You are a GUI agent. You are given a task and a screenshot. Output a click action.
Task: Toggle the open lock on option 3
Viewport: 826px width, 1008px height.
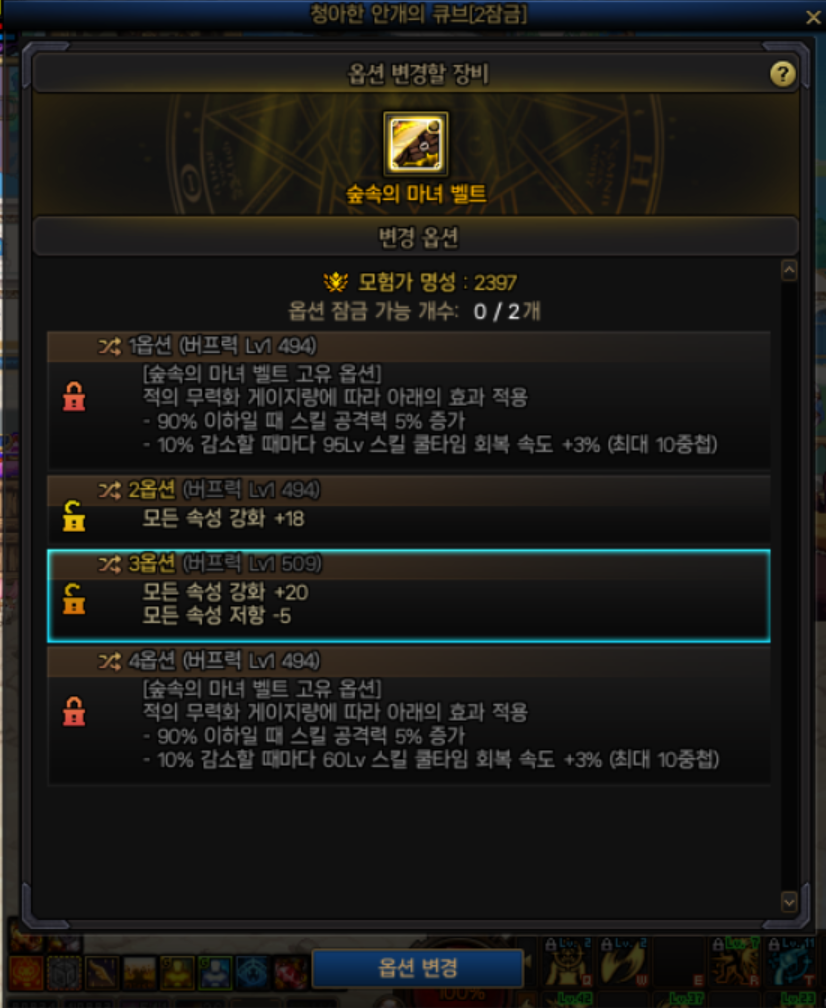coord(74,598)
